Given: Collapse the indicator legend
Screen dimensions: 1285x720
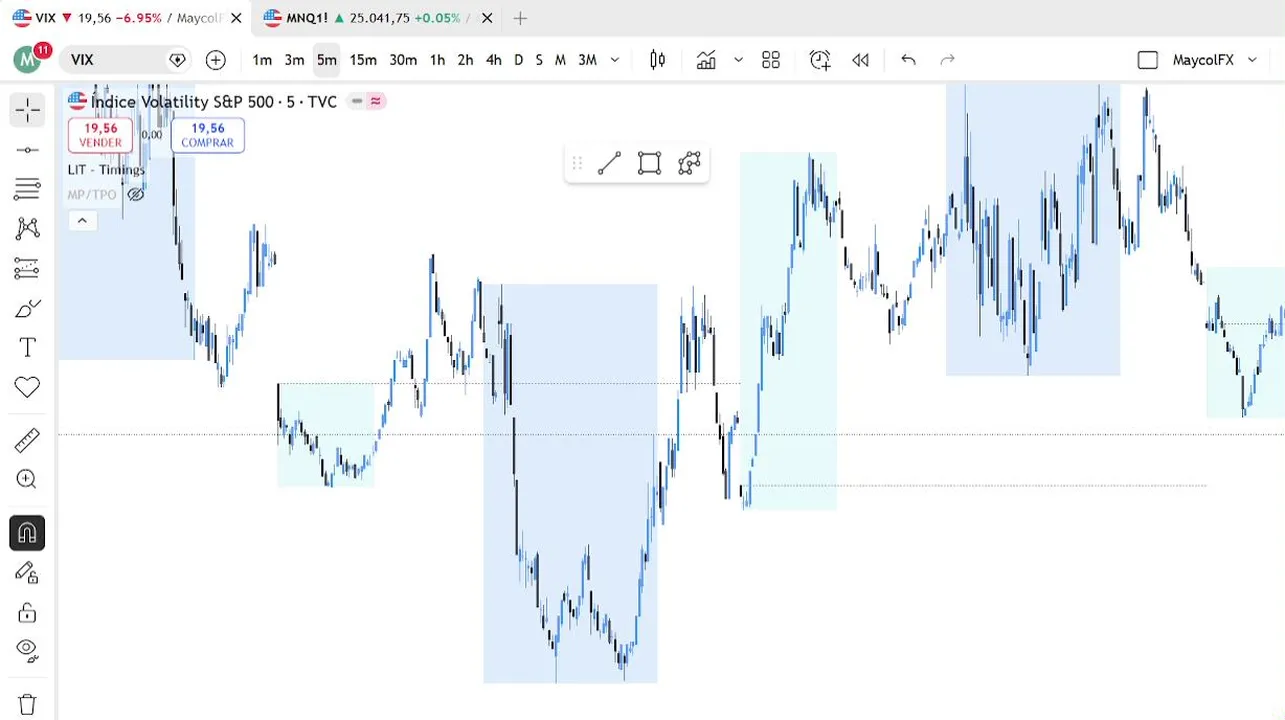Looking at the screenshot, I should coord(82,221).
